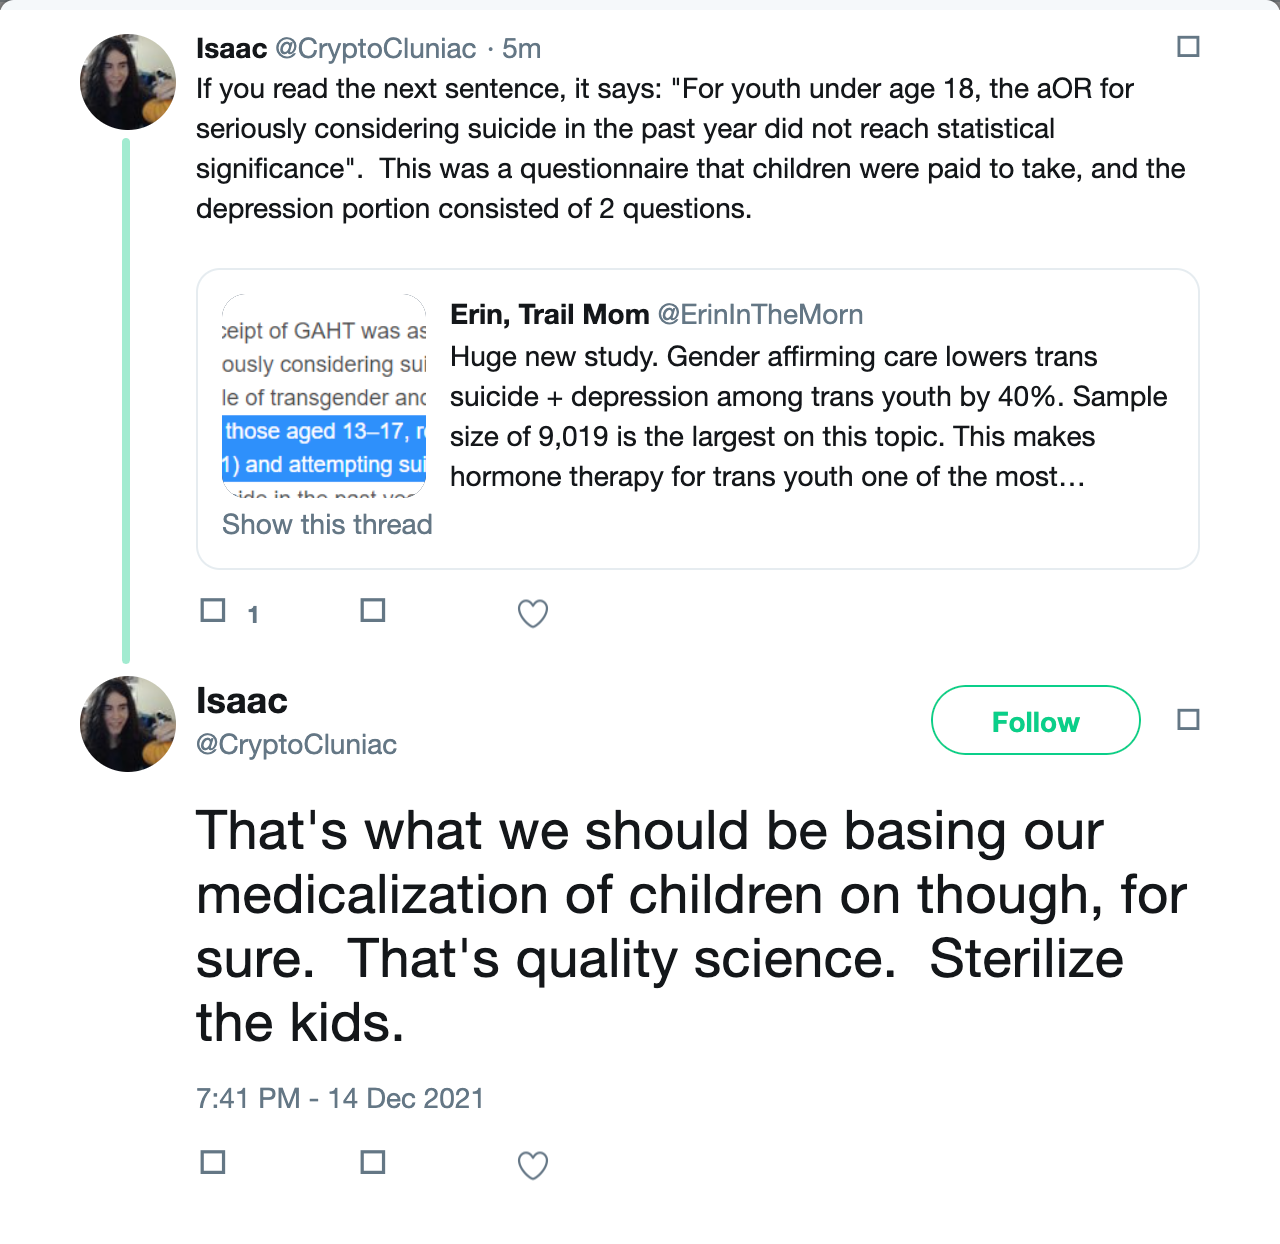Open the 7:41 PM - 14 Dec 2021 timestamp
The width and height of the screenshot is (1280, 1244).
340,1099
